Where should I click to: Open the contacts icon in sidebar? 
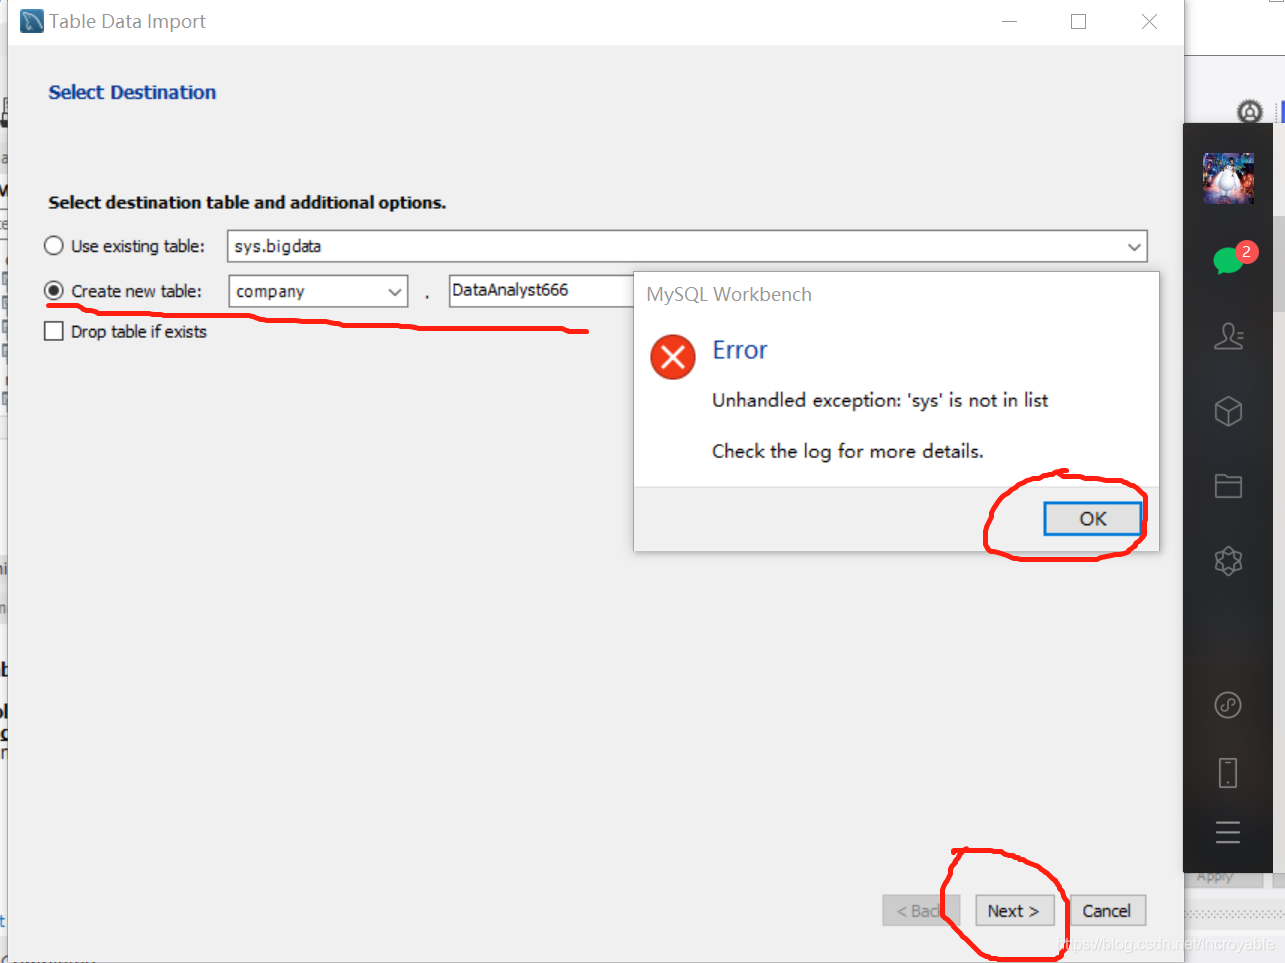point(1228,336)
